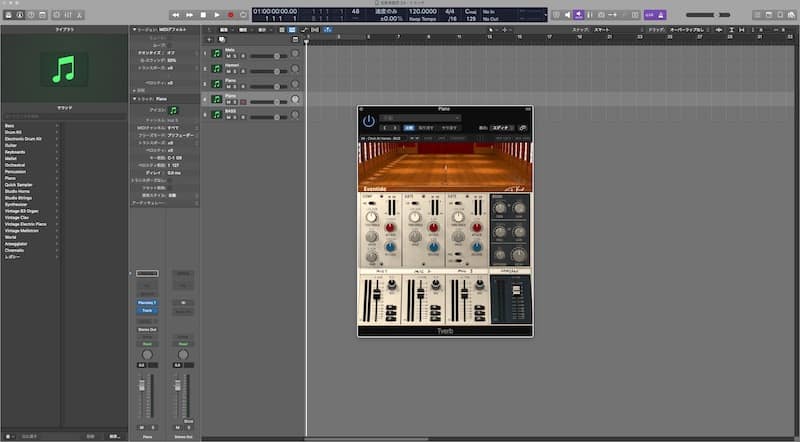Open the Smart Controls pane

tap(57, 15)
